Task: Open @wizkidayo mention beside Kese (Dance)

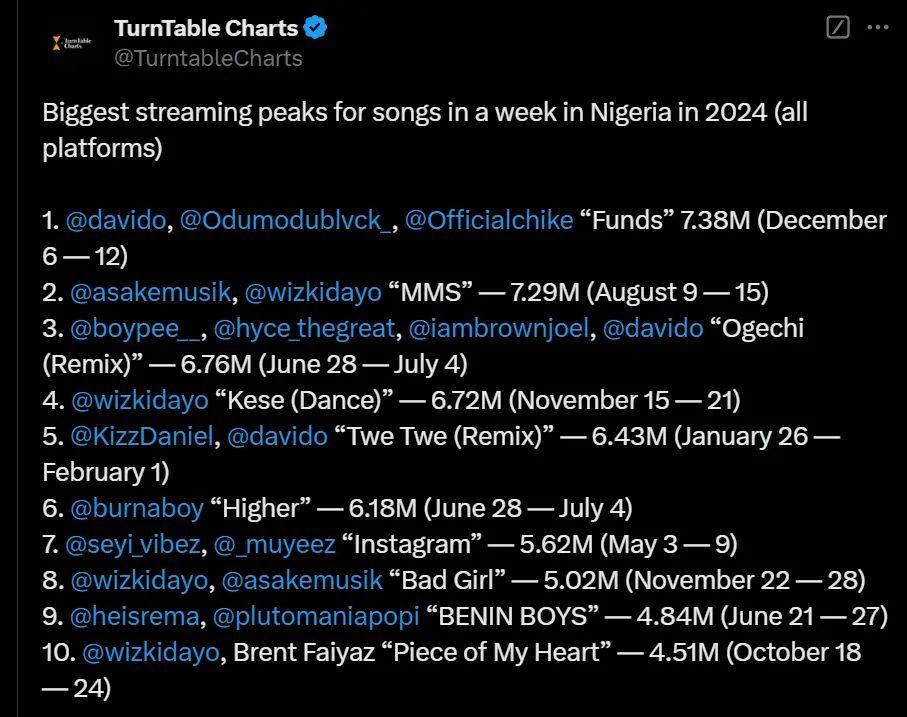Action: 139,400
